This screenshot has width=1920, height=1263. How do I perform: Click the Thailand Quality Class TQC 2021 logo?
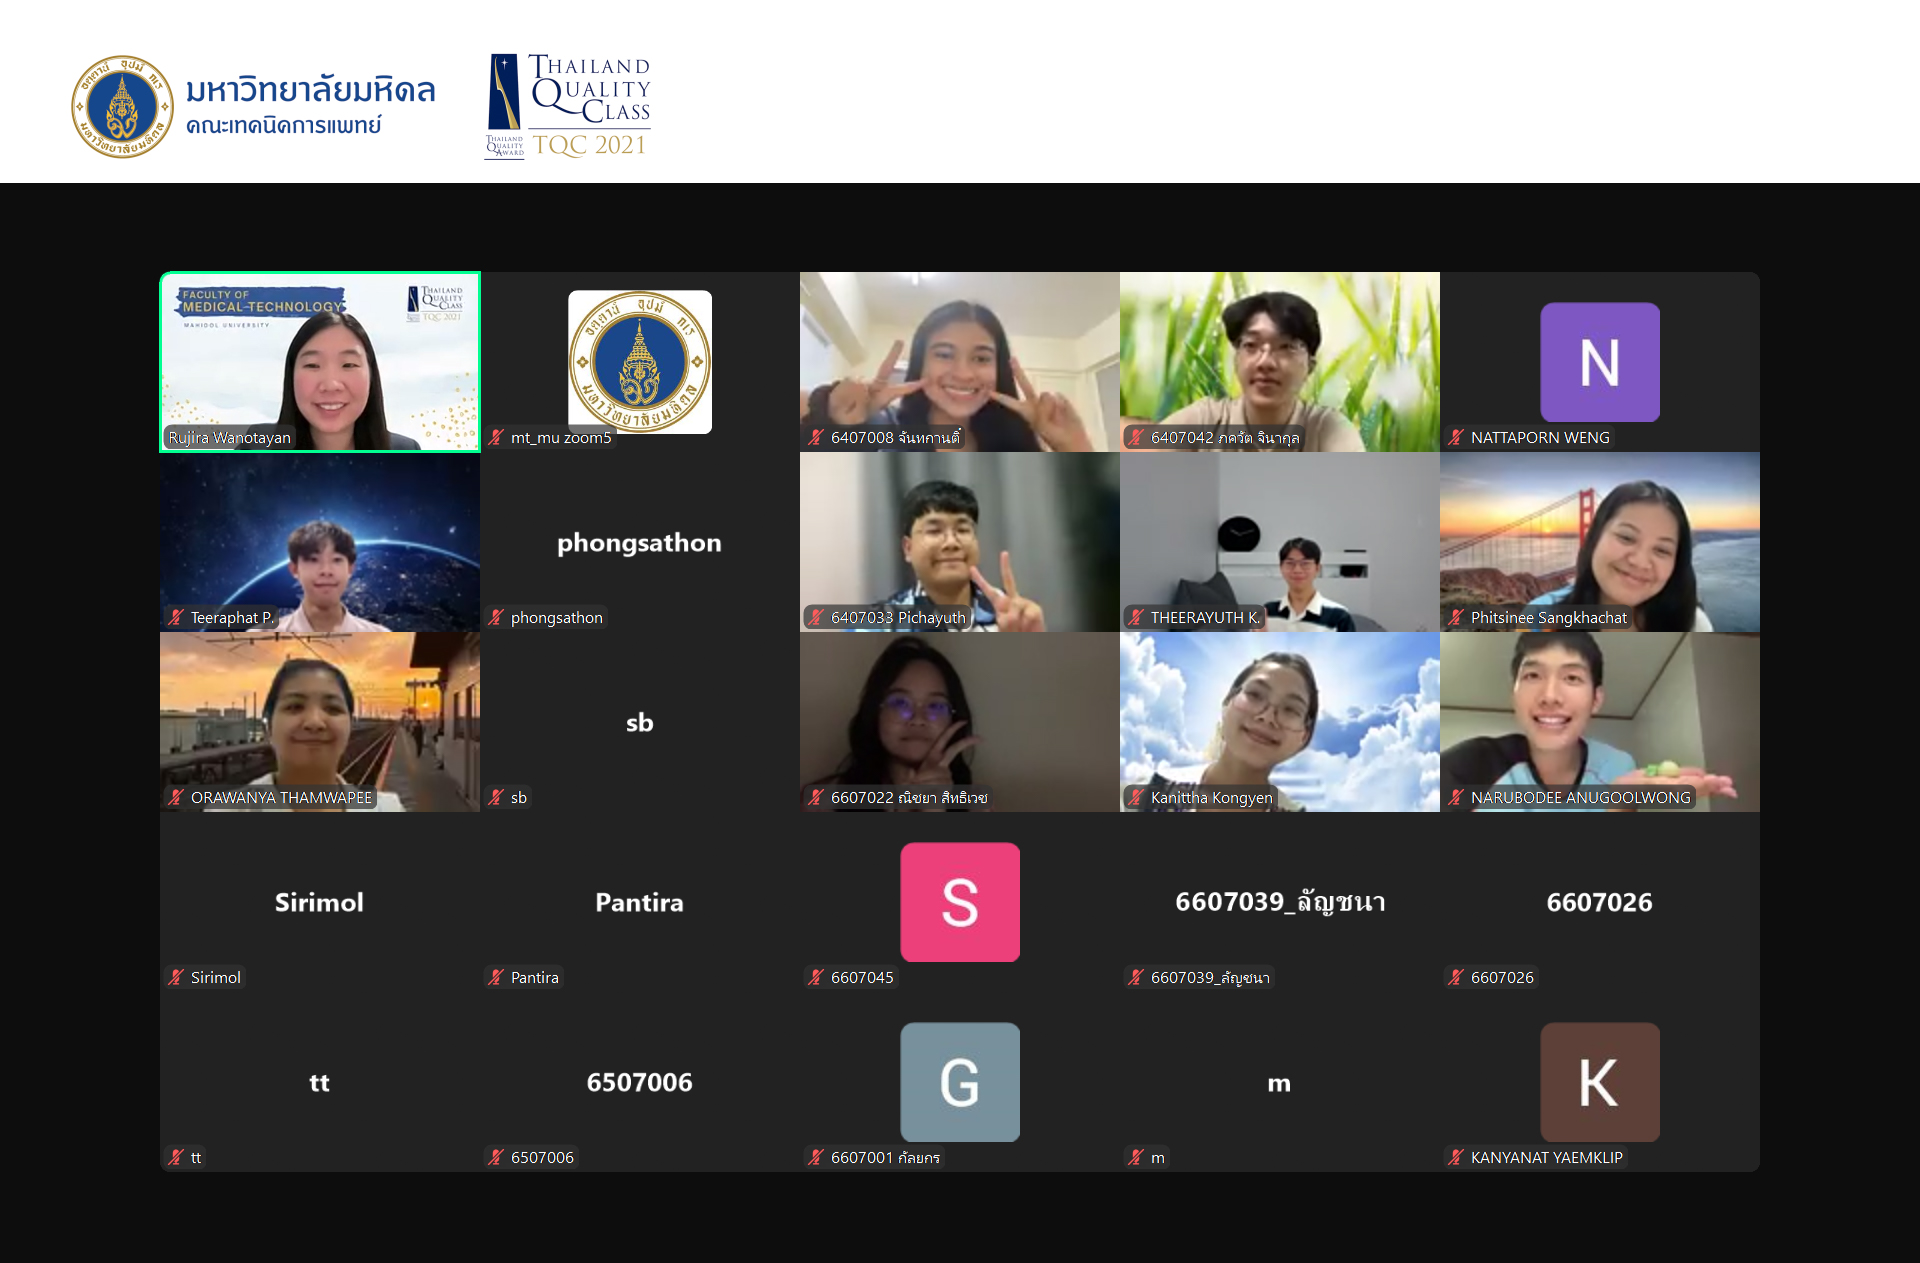pos(569,106)
